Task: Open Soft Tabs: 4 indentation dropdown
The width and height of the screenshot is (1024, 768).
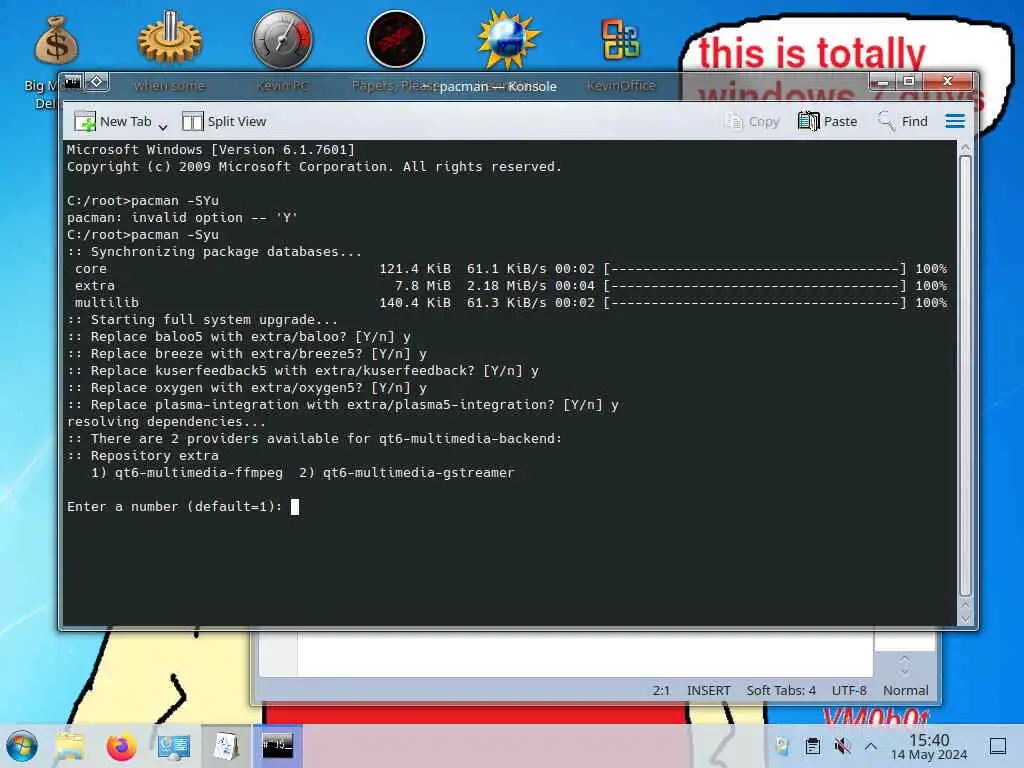Action: tap(781, 690)
